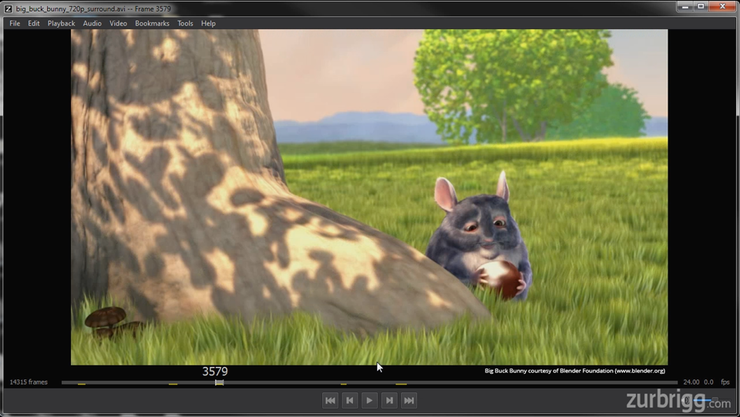This screenshot has height=417, width=740.
Task: Open the File menu
Action: click(x=15, y=23)
